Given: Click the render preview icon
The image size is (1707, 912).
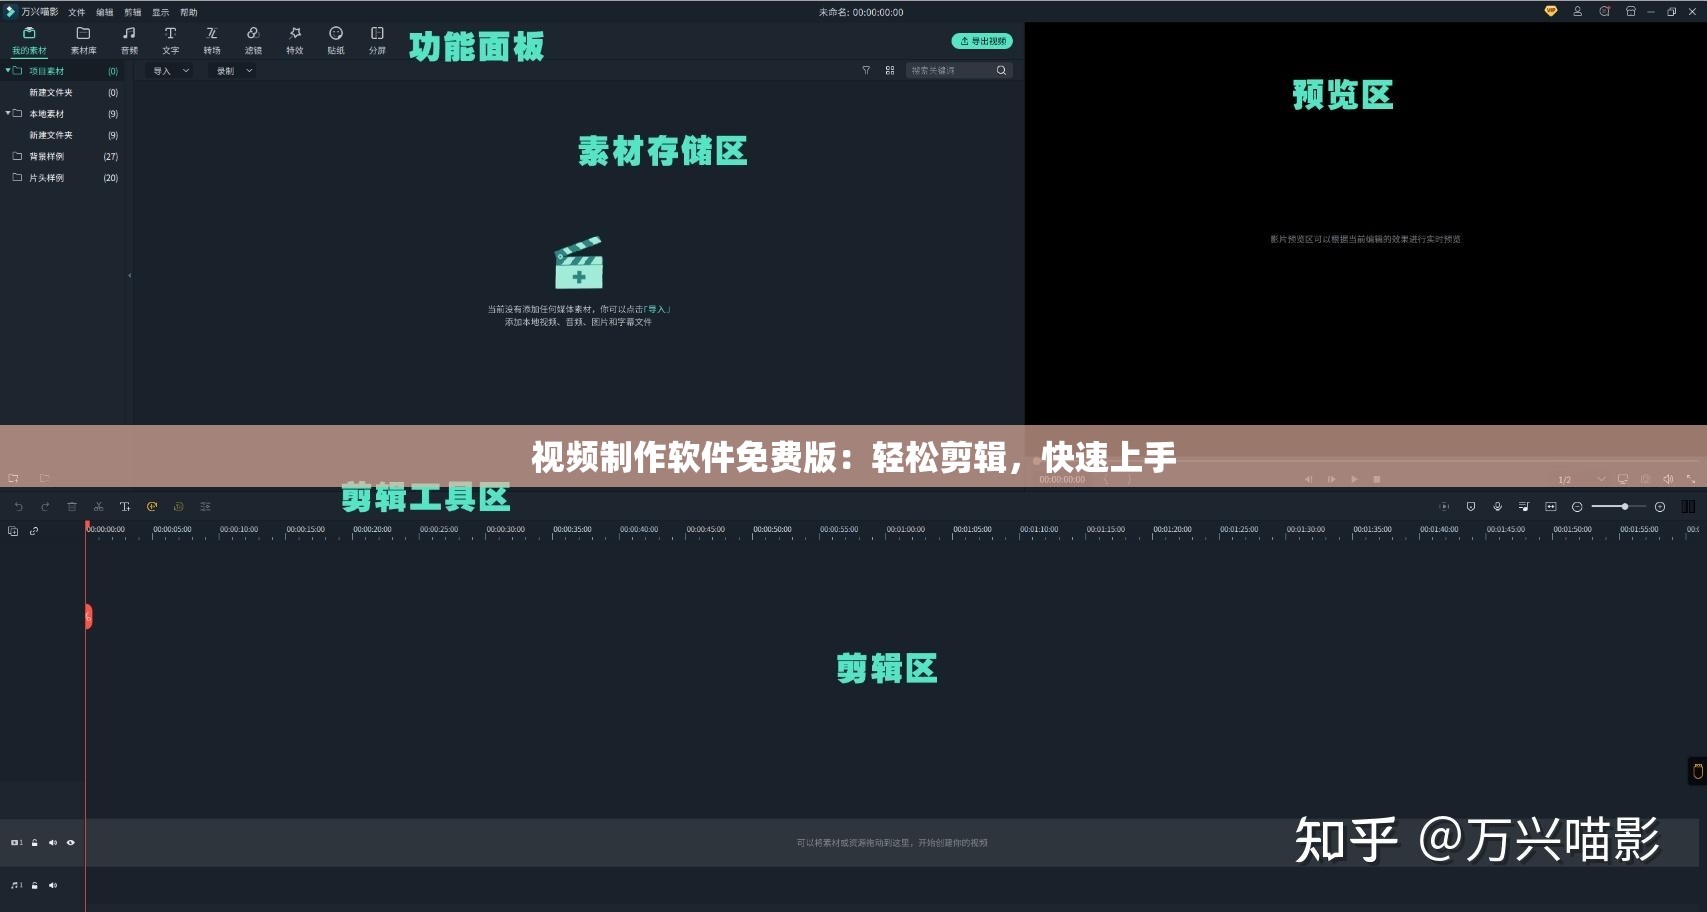Looking at the screenshot, I should [x=1444, y=507].
